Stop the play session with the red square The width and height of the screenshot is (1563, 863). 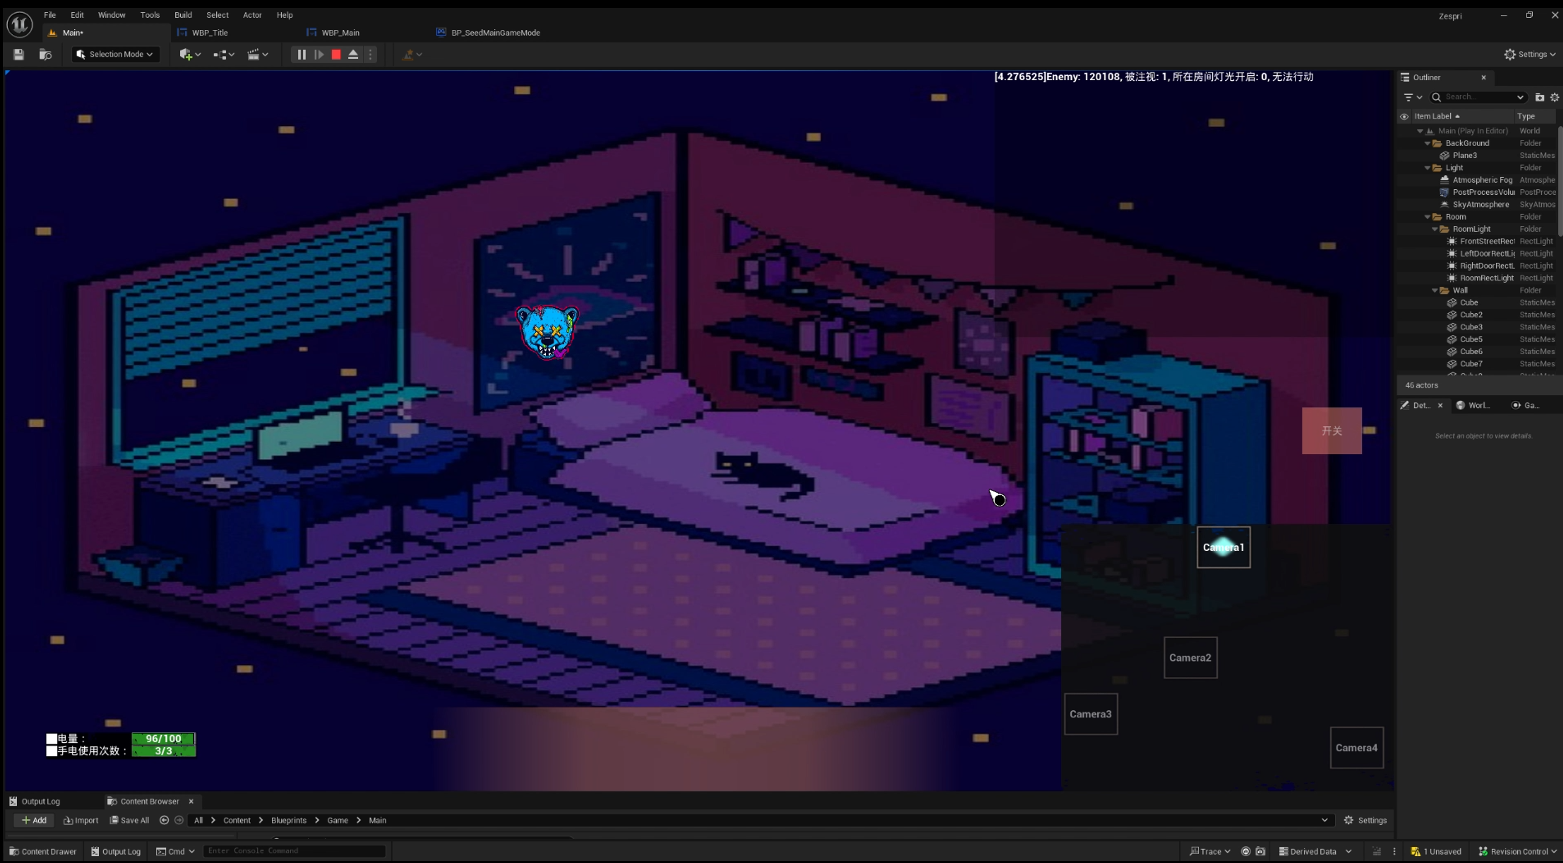pyautogui.click(x=336, y=54)
